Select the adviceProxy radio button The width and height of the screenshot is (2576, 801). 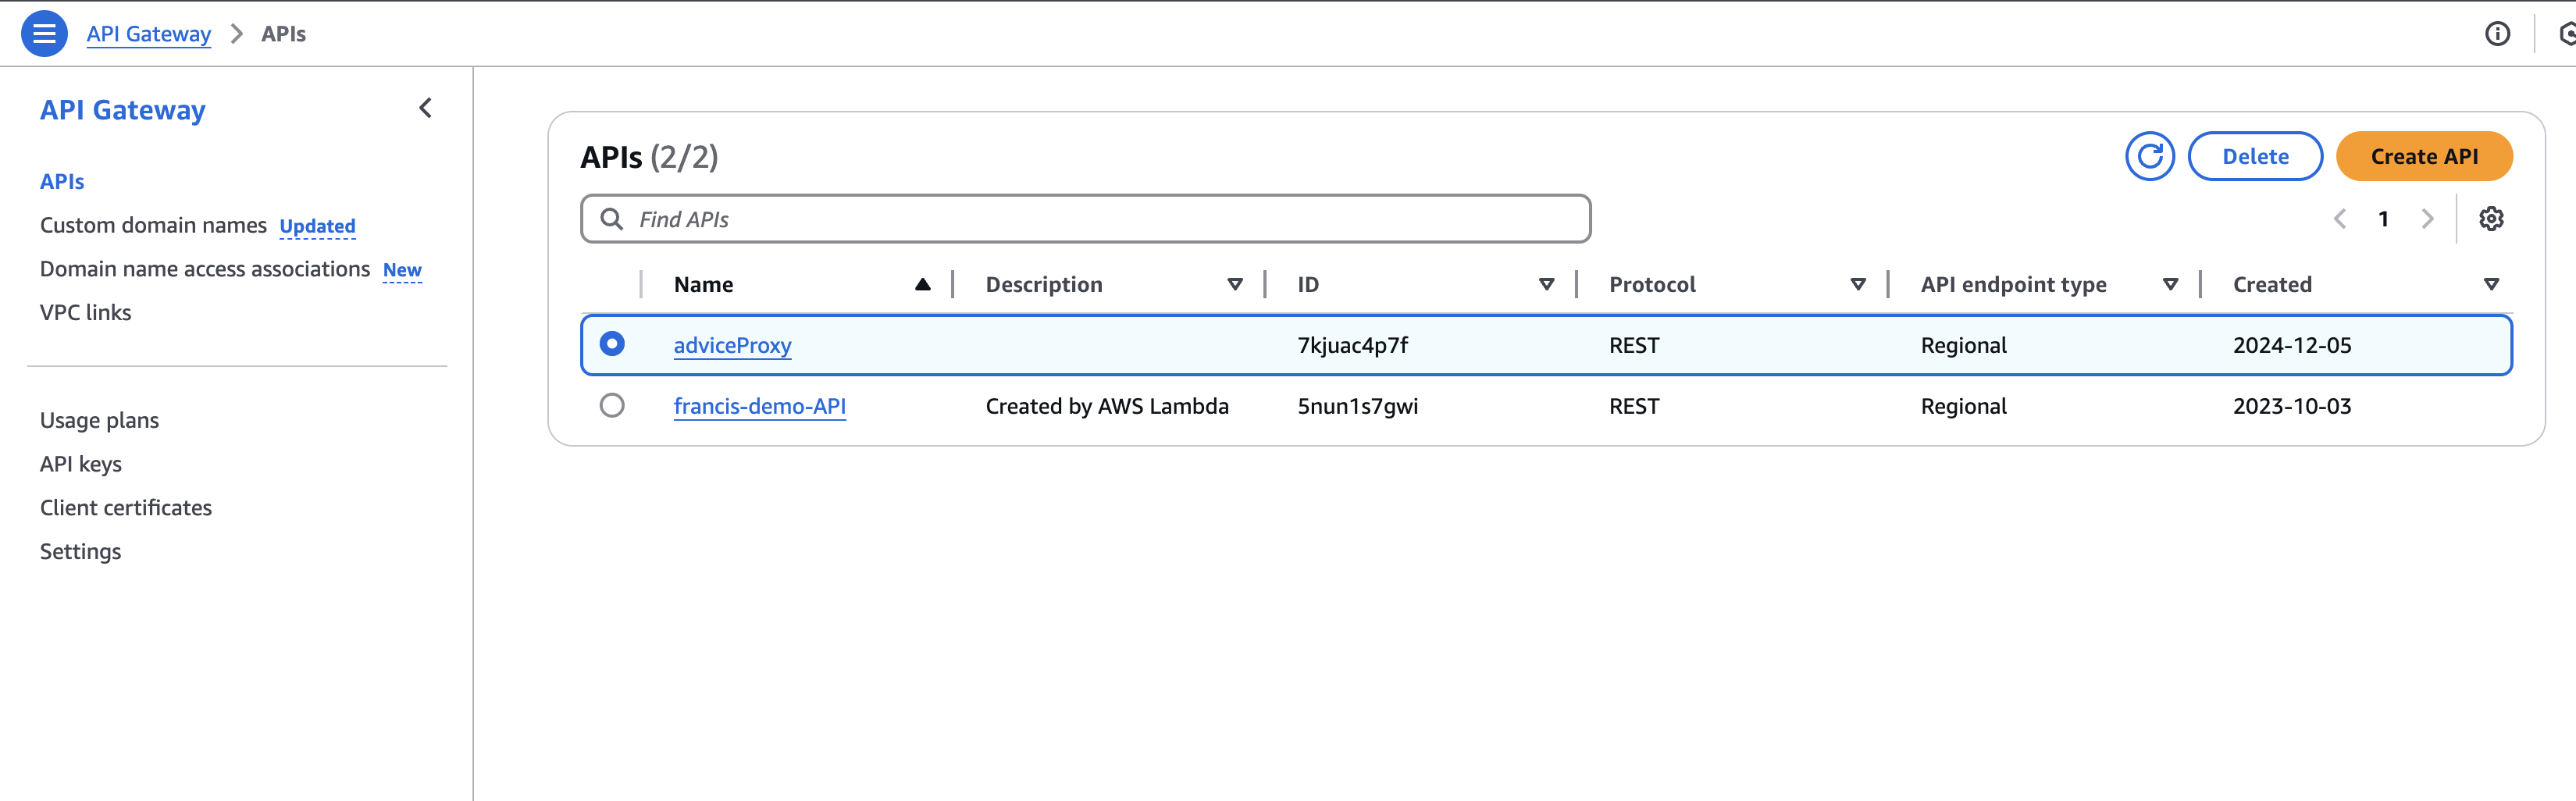click(612, 344)
